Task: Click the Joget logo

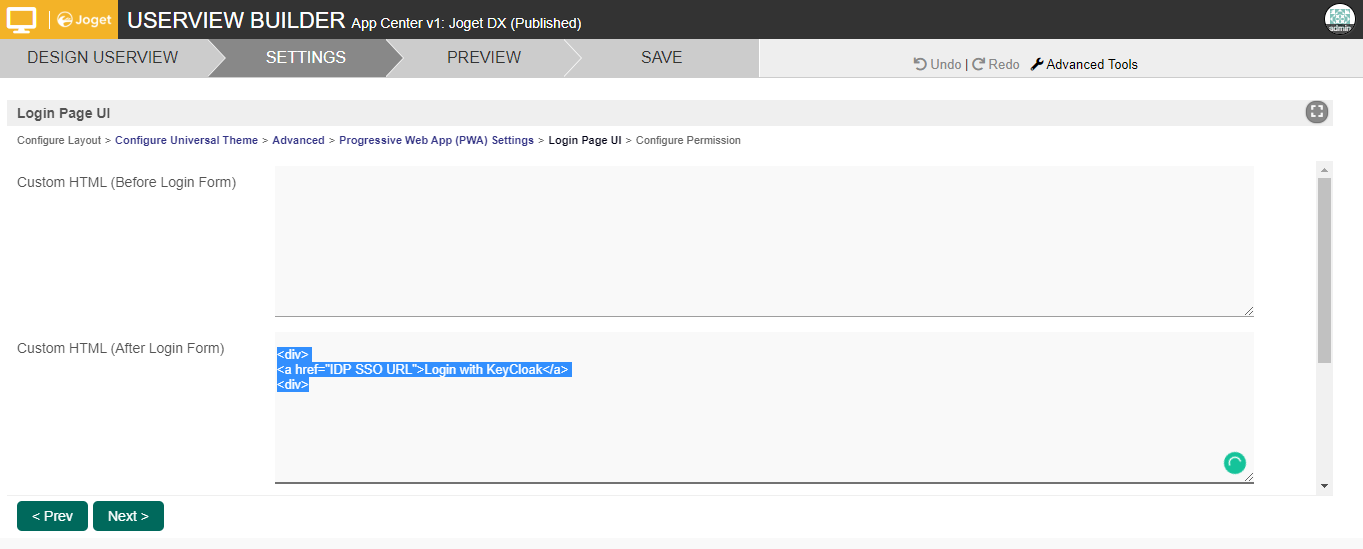Action: [x=84, y=20]
